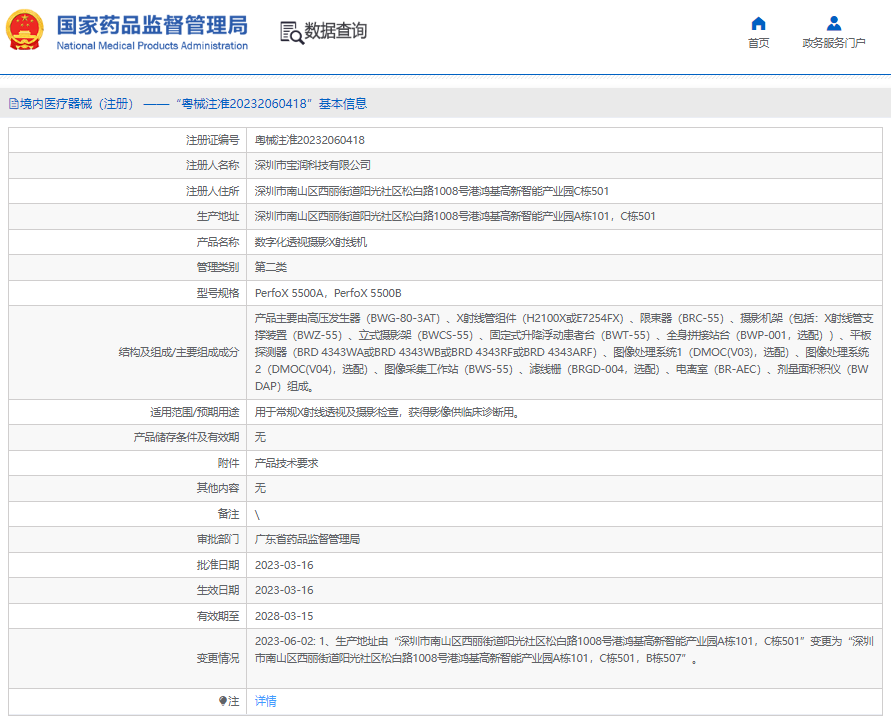Screen dimensions: 891x722
Task: Click the 生效日期 row label
Action: (218, 590)
